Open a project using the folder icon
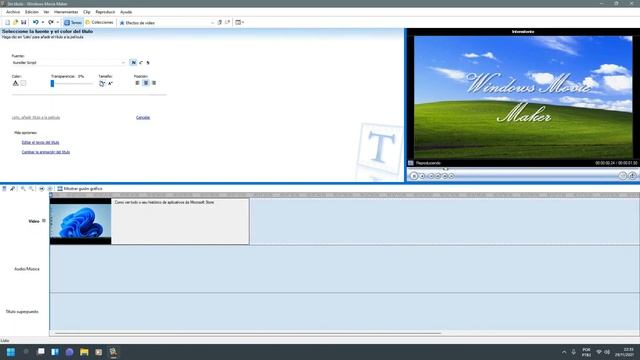Viewport: 640px width, 360px height. pyautogui.click(x=16, y=22)
